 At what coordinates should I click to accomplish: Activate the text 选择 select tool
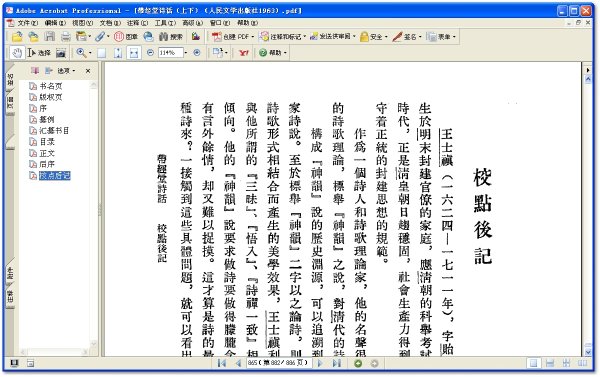[39, 52]
